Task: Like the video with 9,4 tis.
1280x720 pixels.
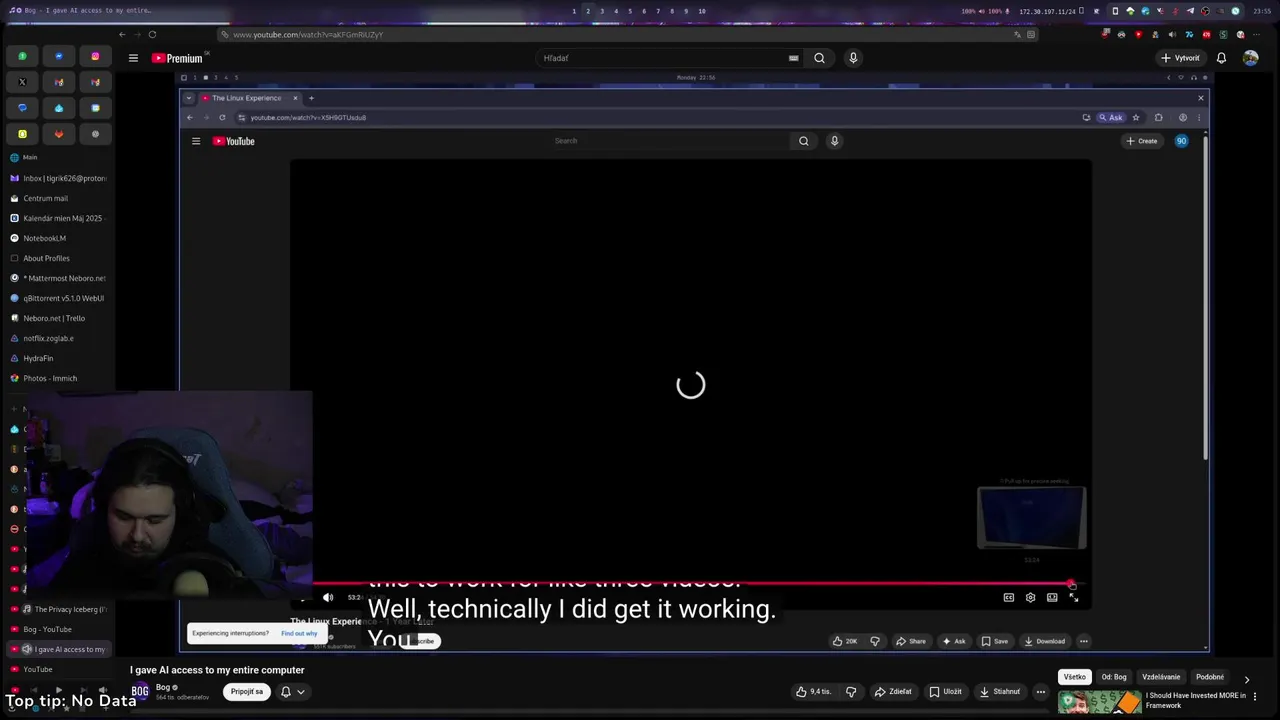Action: tap(813, 691)
